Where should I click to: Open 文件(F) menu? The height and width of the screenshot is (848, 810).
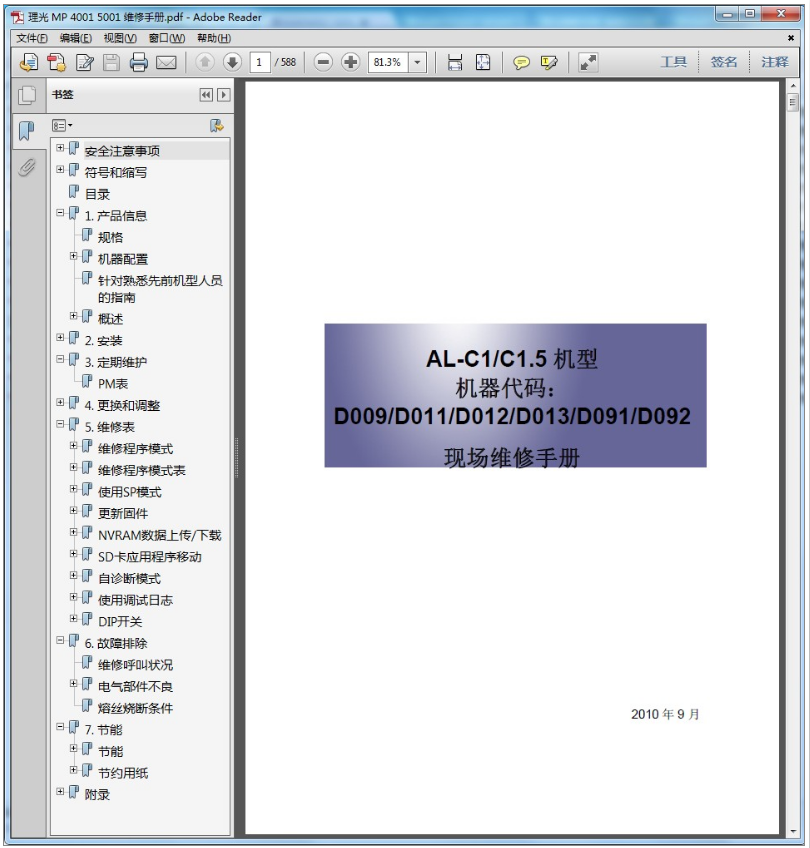[x=32, y=38]
